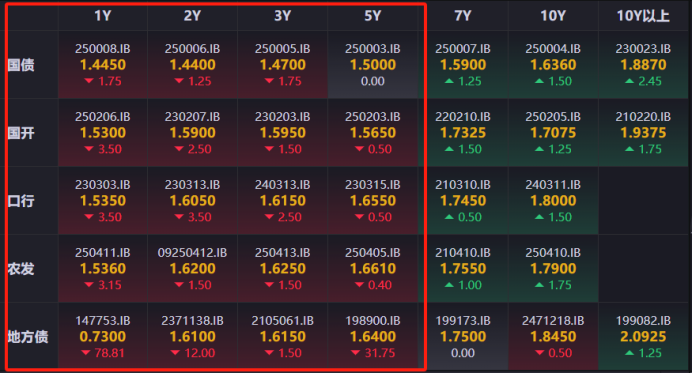This screenshot has width=693, height=374.
Task: Select the 1Y column header
Action: tap(103, 16)
